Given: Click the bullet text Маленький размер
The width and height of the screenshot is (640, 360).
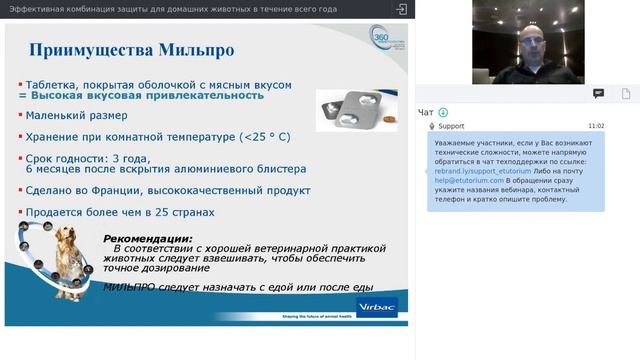Looking at the screenshot, I should click(76, 116).
